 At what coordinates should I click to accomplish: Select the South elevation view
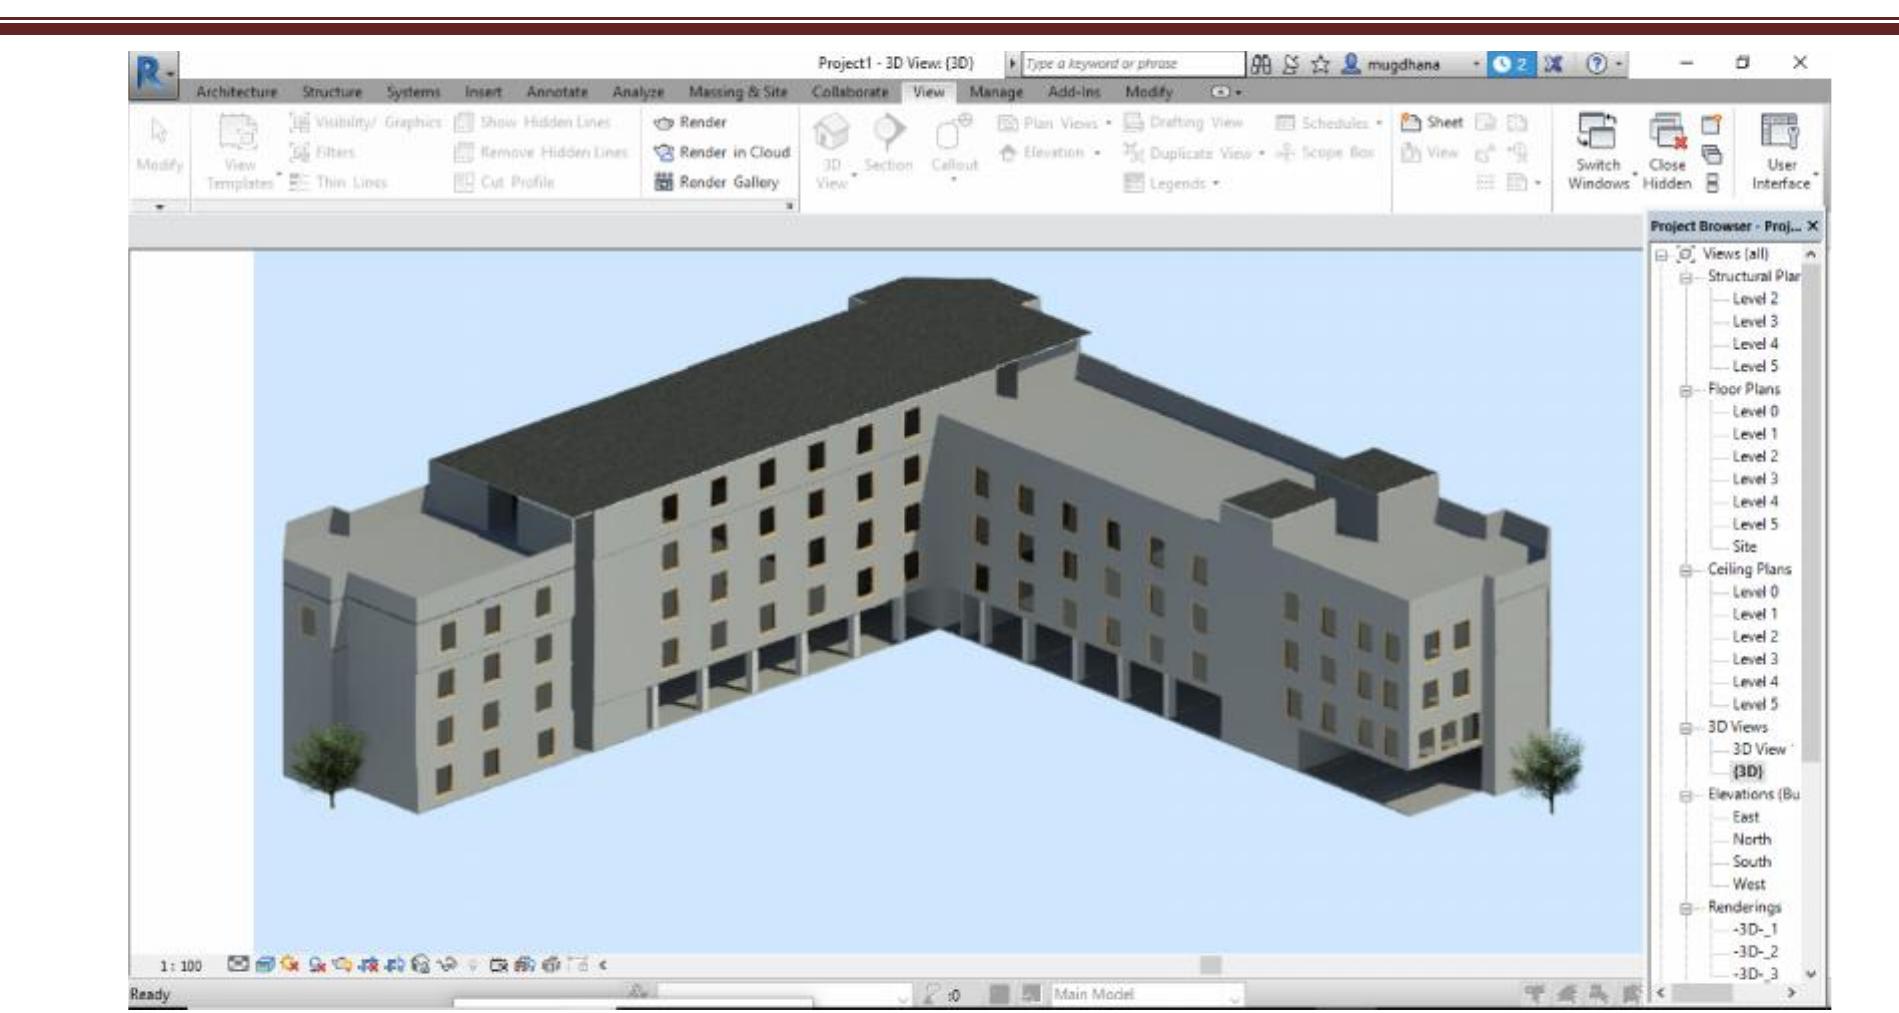click(1751, 862)
